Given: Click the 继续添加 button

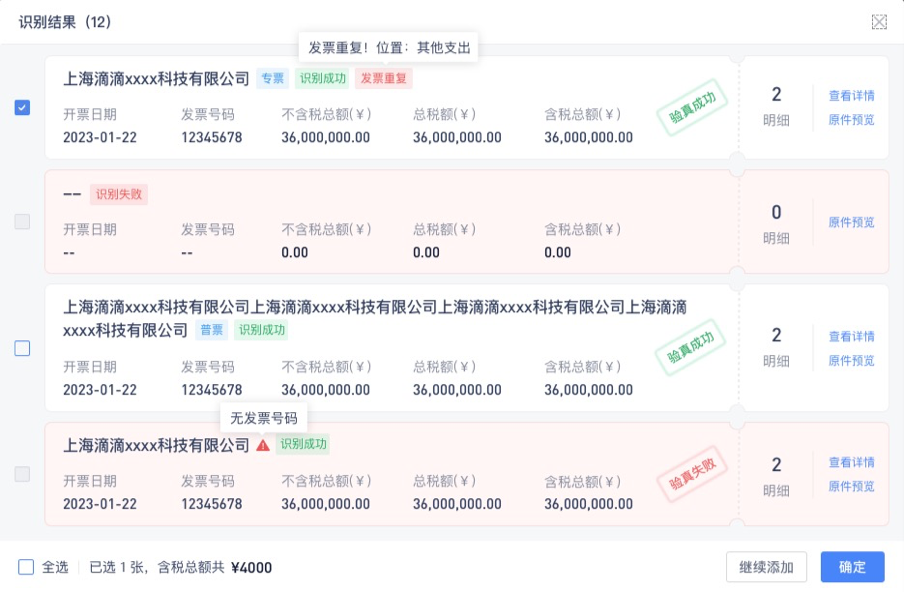Looking at the screenshot, I should tap(764, 567).
